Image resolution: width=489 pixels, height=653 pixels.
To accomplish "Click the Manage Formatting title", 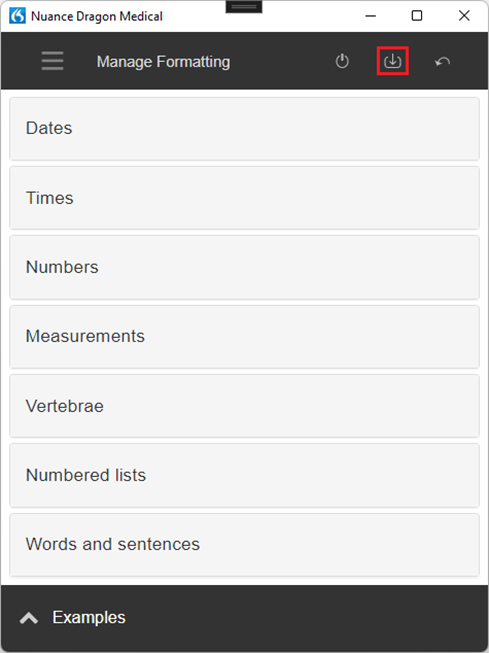I will pos(163,62).
